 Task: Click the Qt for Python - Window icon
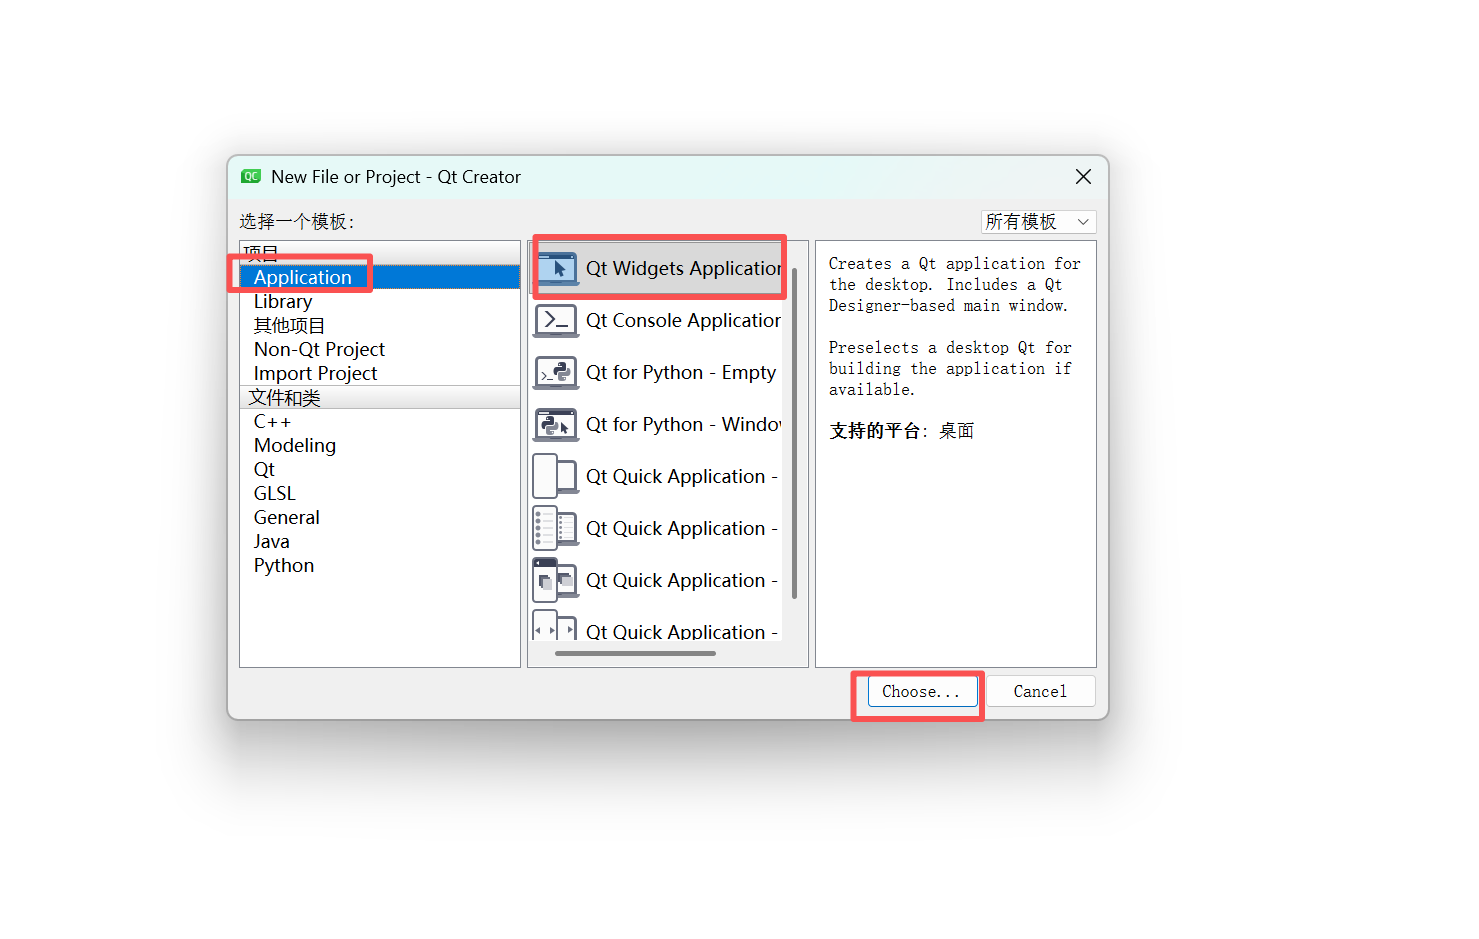[x=556, y=424]
